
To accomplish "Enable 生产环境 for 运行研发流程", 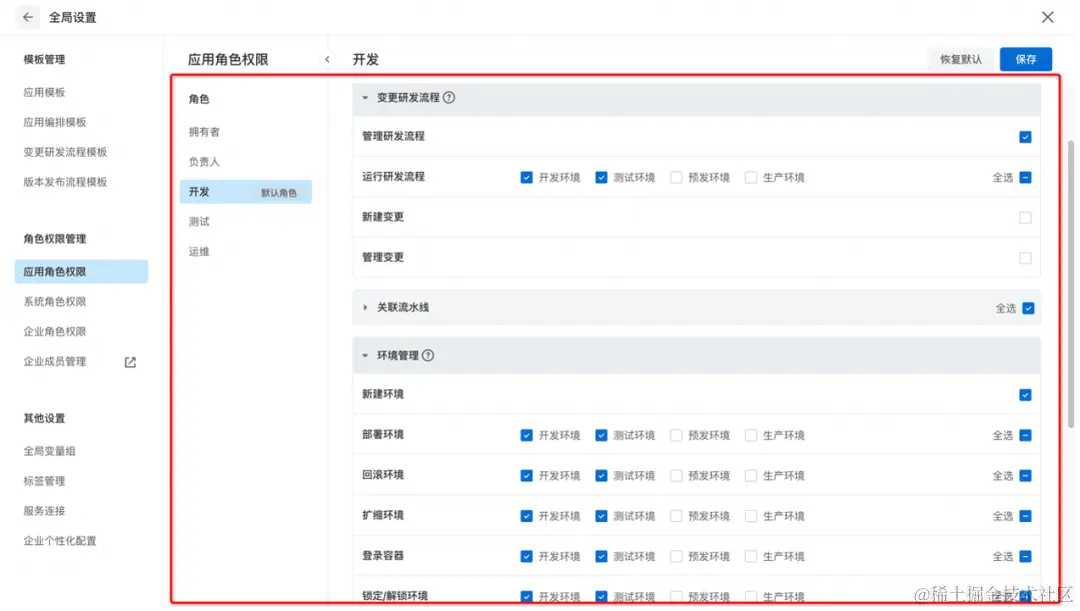I will click(751, 177).
